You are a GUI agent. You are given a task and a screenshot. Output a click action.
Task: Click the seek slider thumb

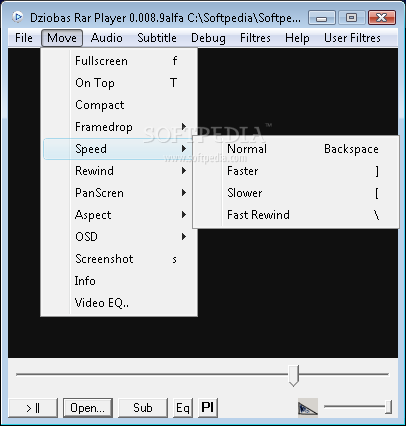[294, 375]
